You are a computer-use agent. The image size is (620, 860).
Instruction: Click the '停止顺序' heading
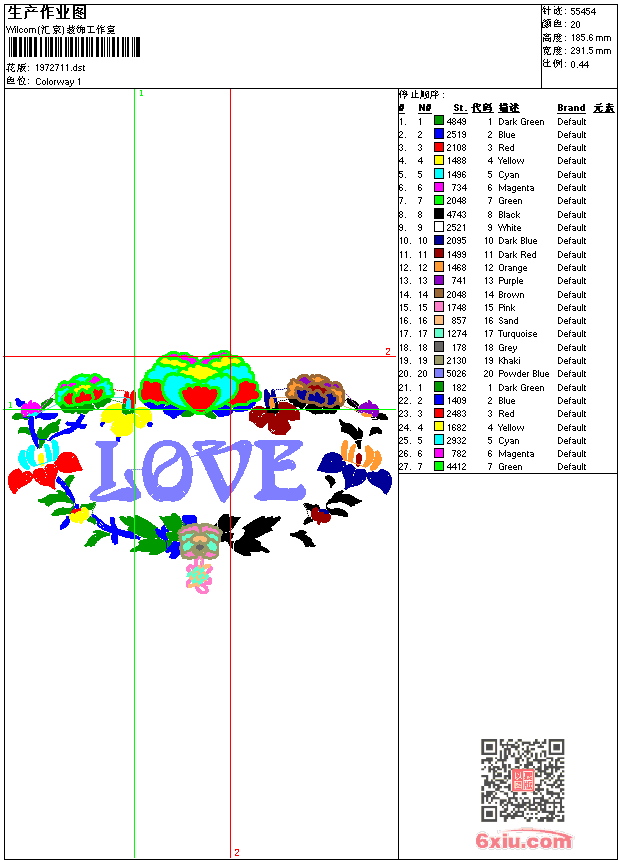tap(420, 94)
